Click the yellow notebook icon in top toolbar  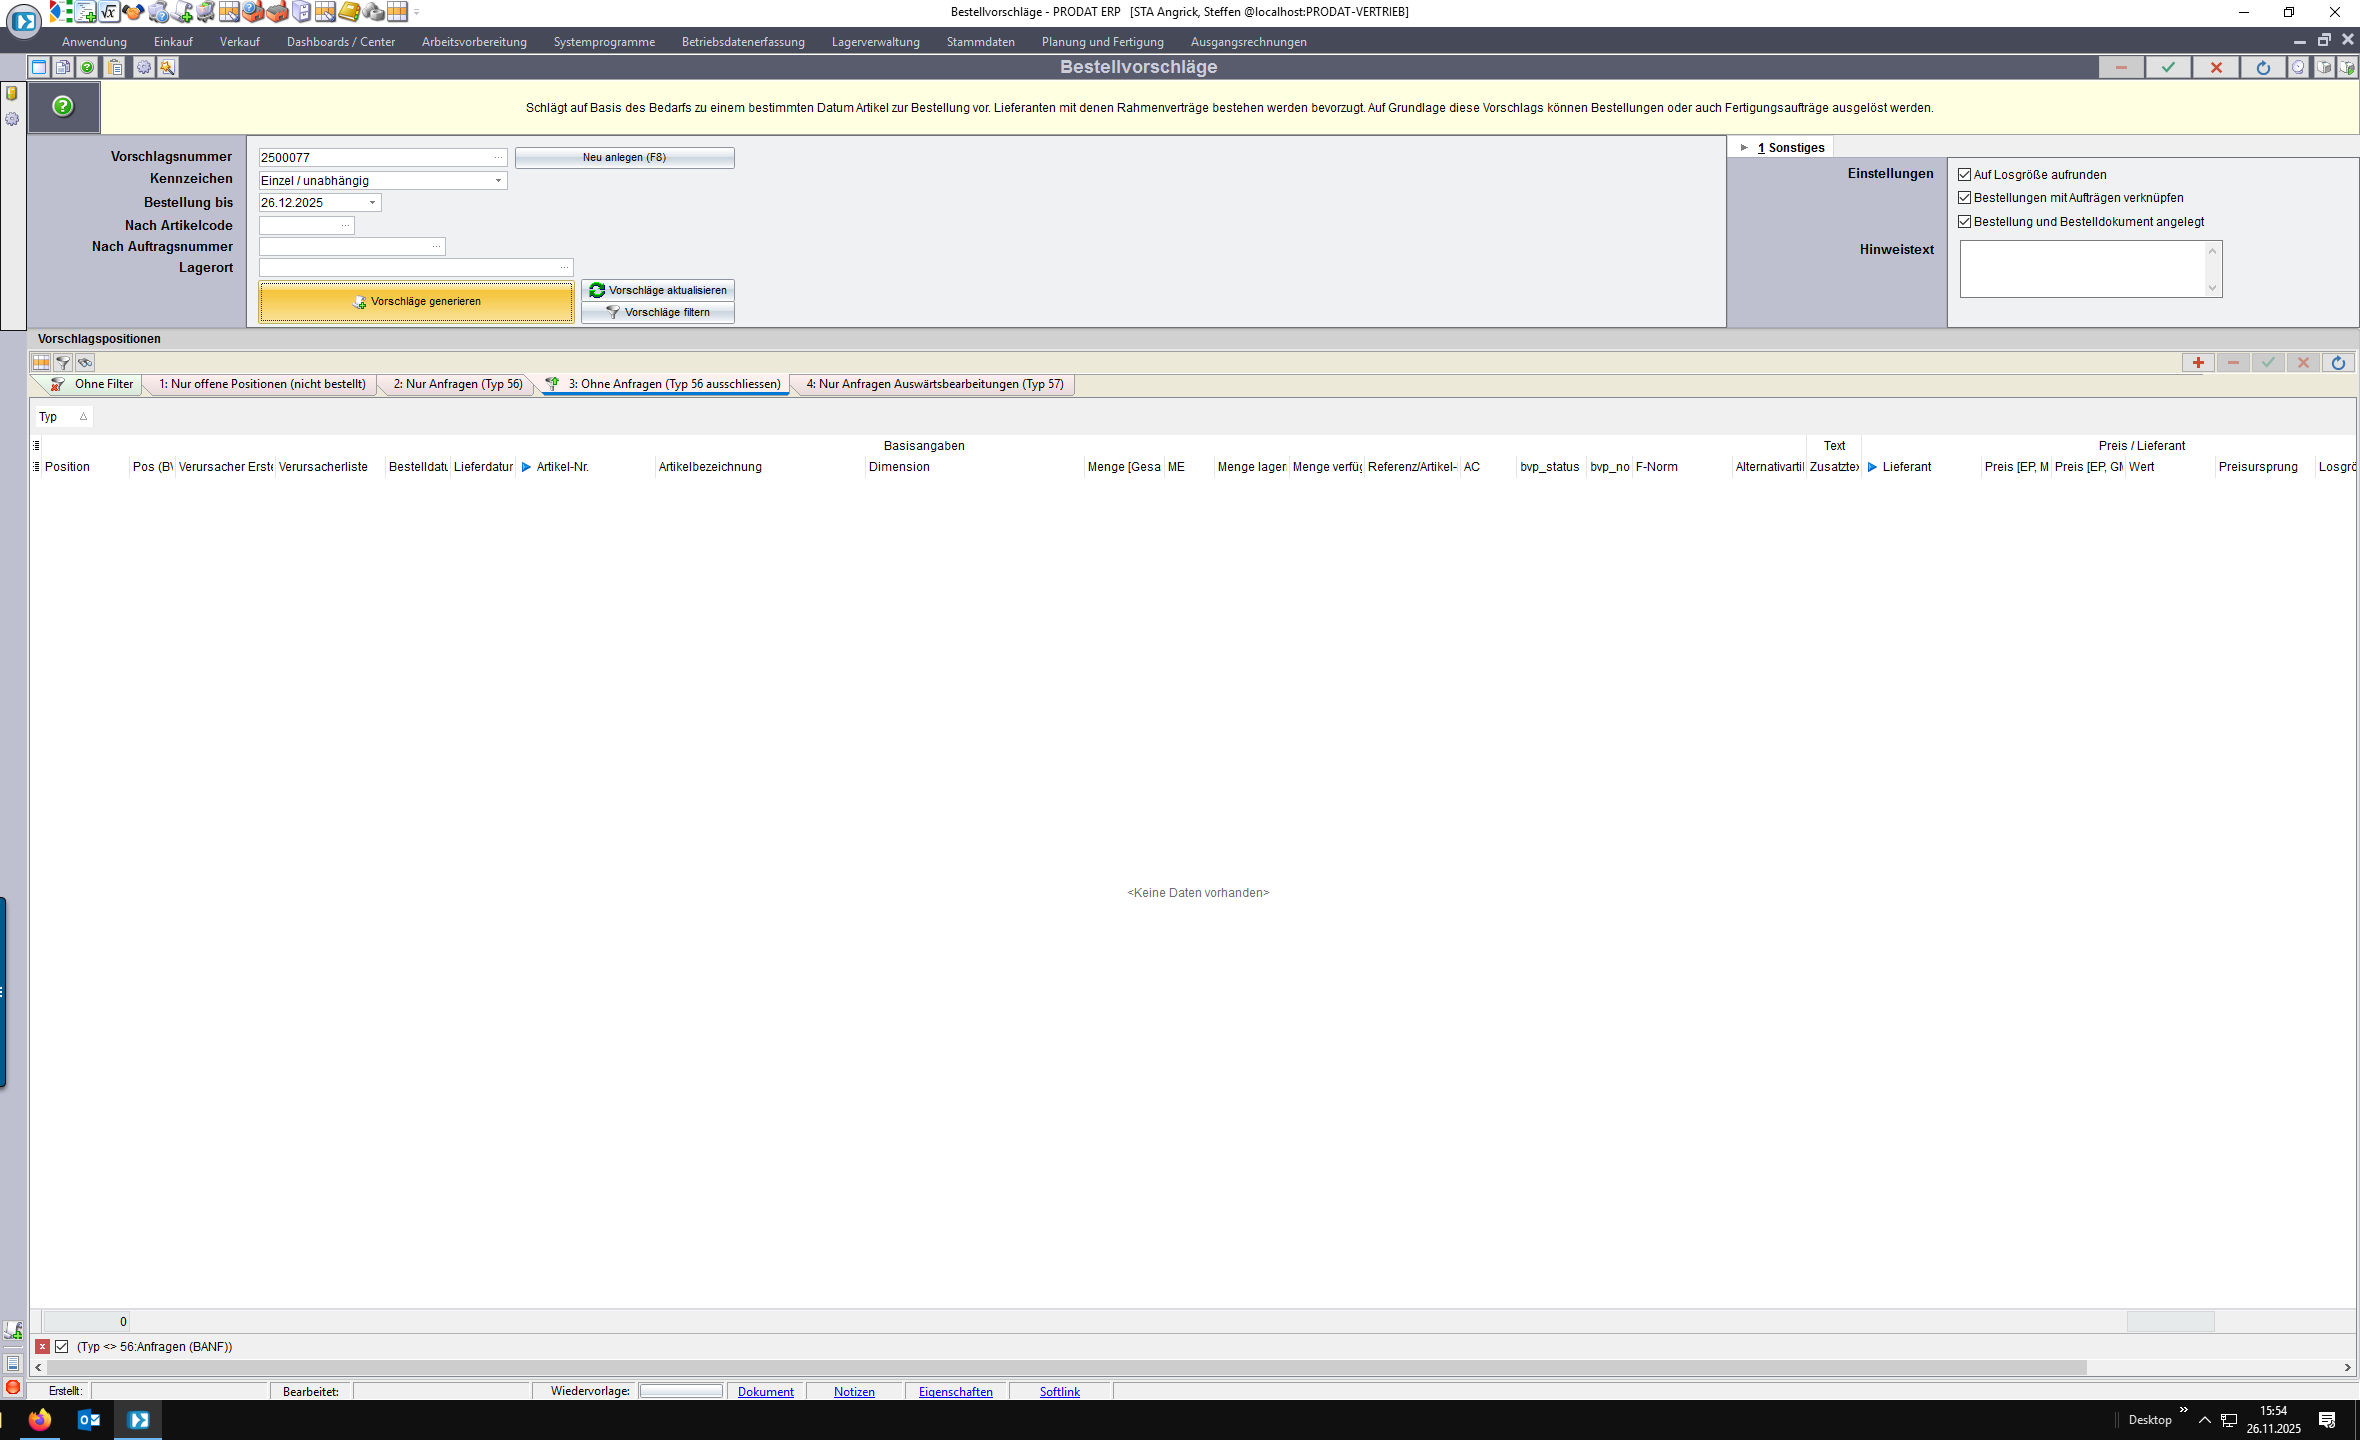pos(348,12)
